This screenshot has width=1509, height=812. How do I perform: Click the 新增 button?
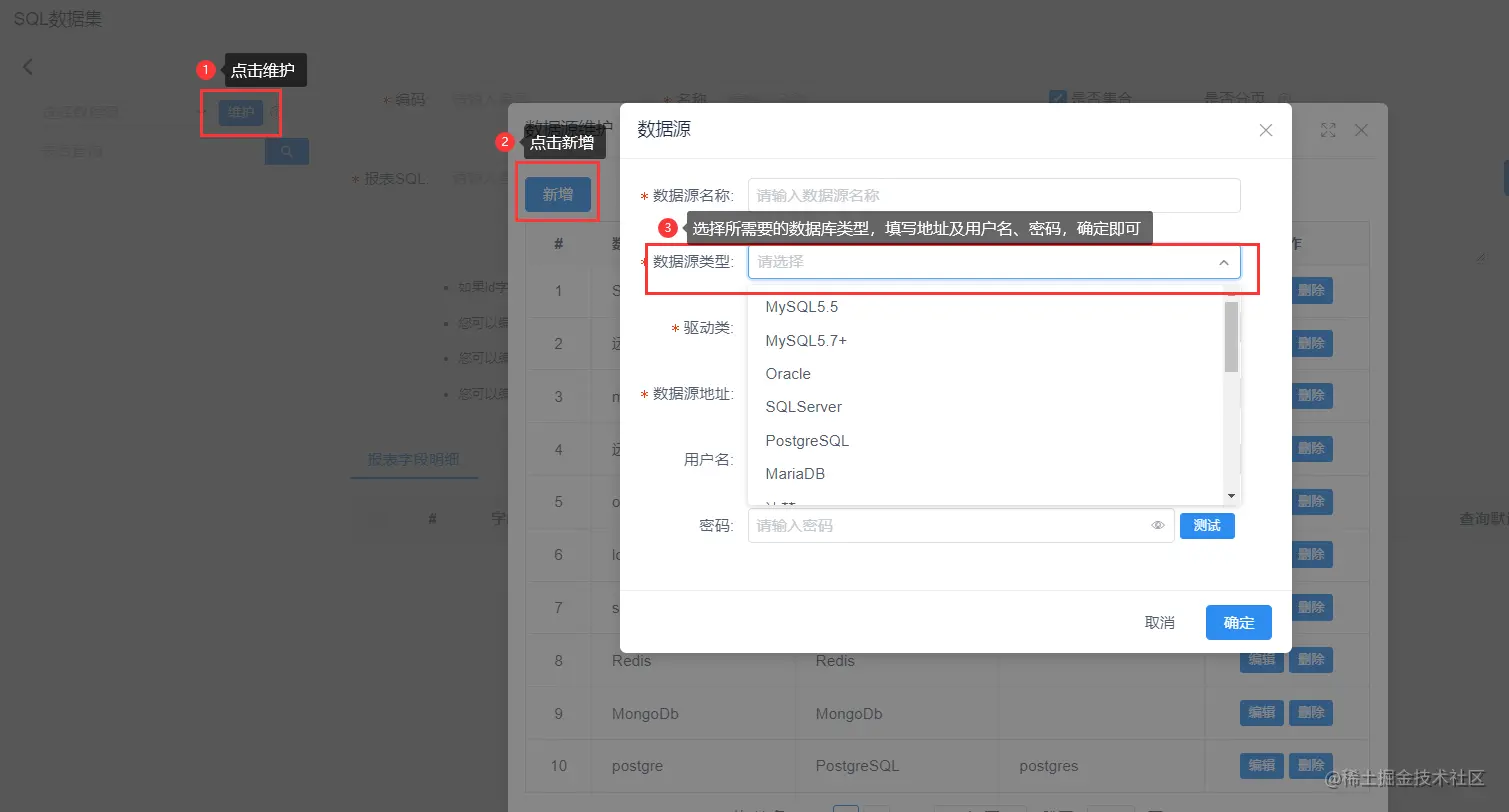pos(558,195)
